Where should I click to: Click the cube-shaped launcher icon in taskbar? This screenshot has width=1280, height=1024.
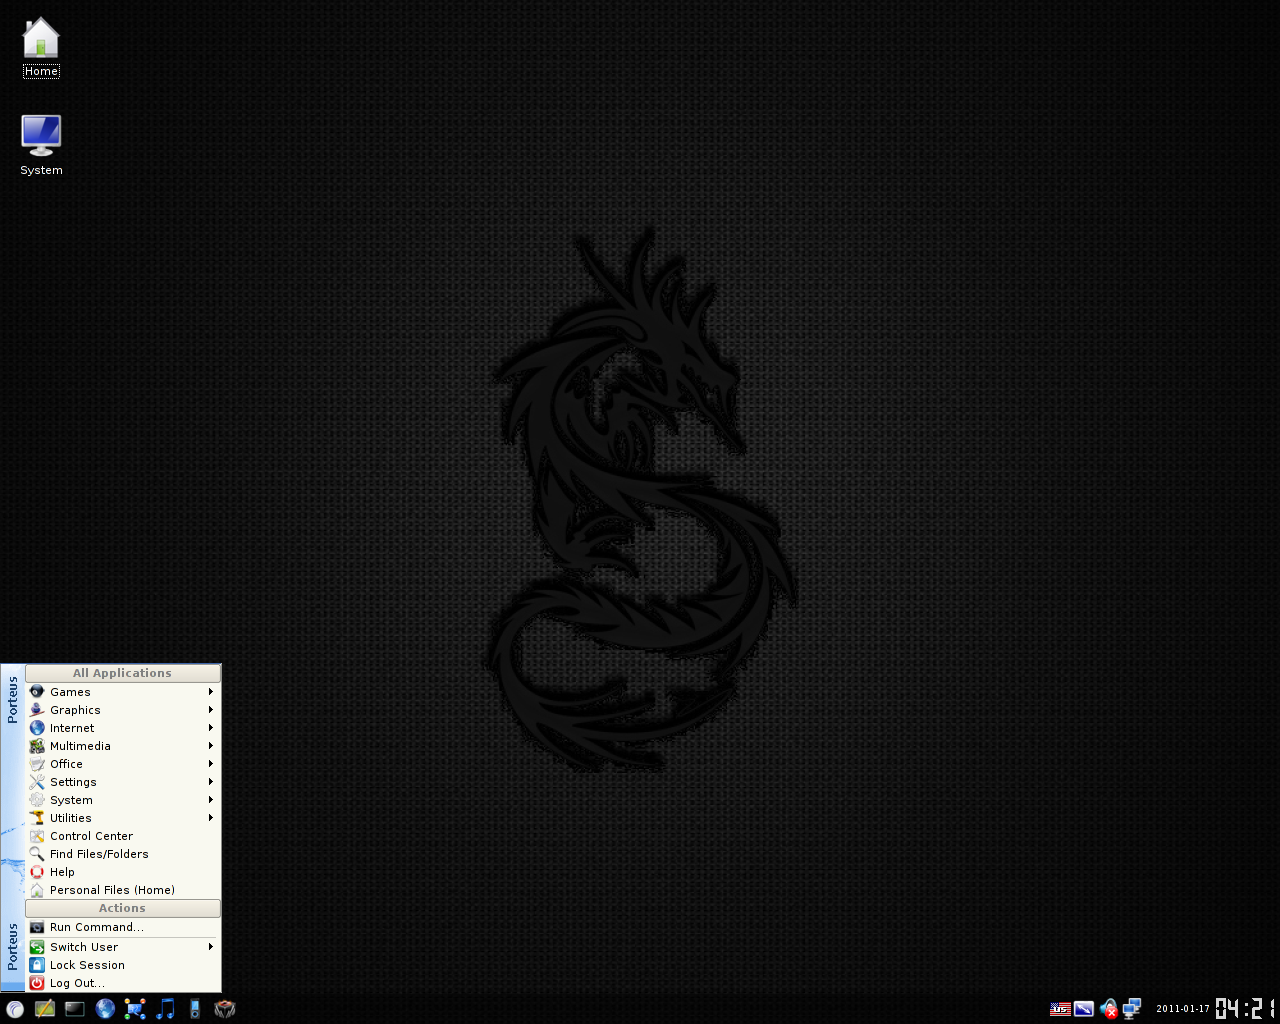225,1009
